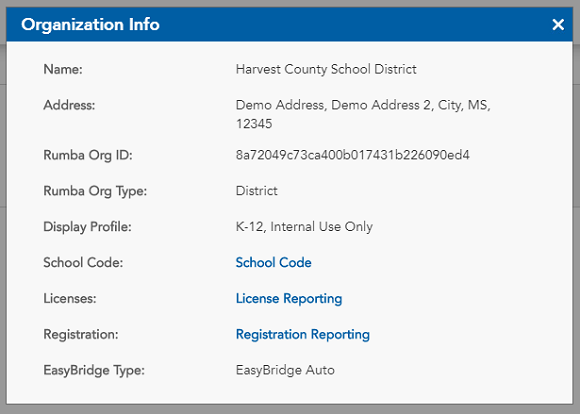Open the Registration Reporting link
The width and height of the screenshot is (580, 414).
(303, 334)
